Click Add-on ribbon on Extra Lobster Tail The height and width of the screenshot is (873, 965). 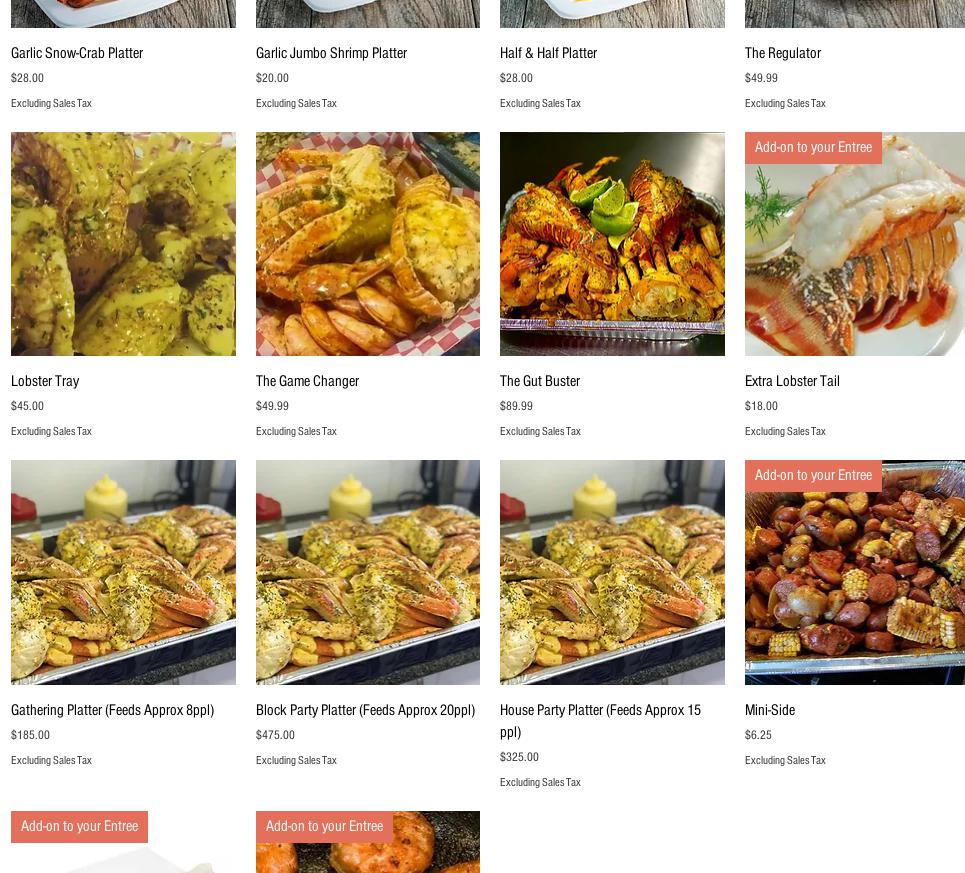[x=813, y=148]
